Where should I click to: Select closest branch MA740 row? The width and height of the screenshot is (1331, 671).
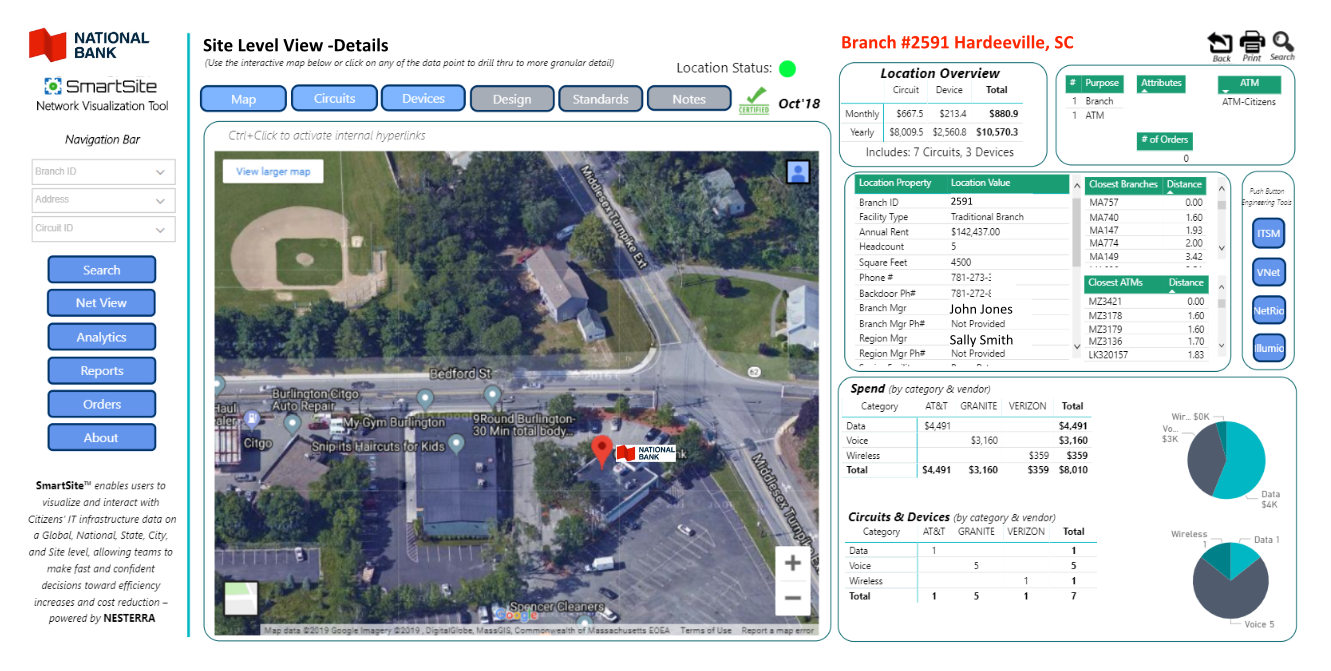pyautogui.click(x=1146, y=217)
